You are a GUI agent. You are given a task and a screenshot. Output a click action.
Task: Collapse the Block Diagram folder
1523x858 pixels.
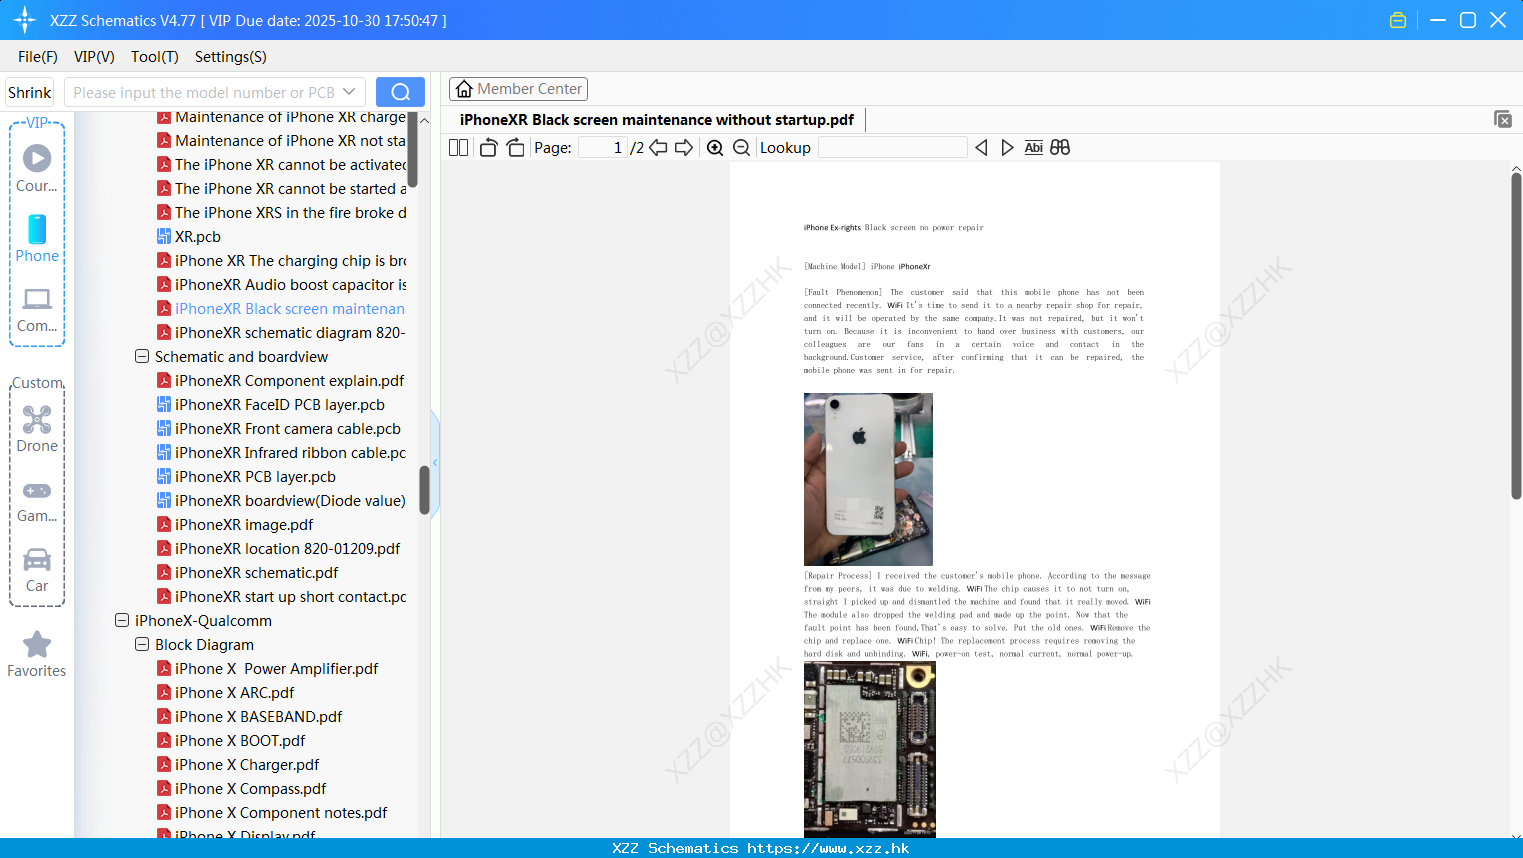click(142, 645)
